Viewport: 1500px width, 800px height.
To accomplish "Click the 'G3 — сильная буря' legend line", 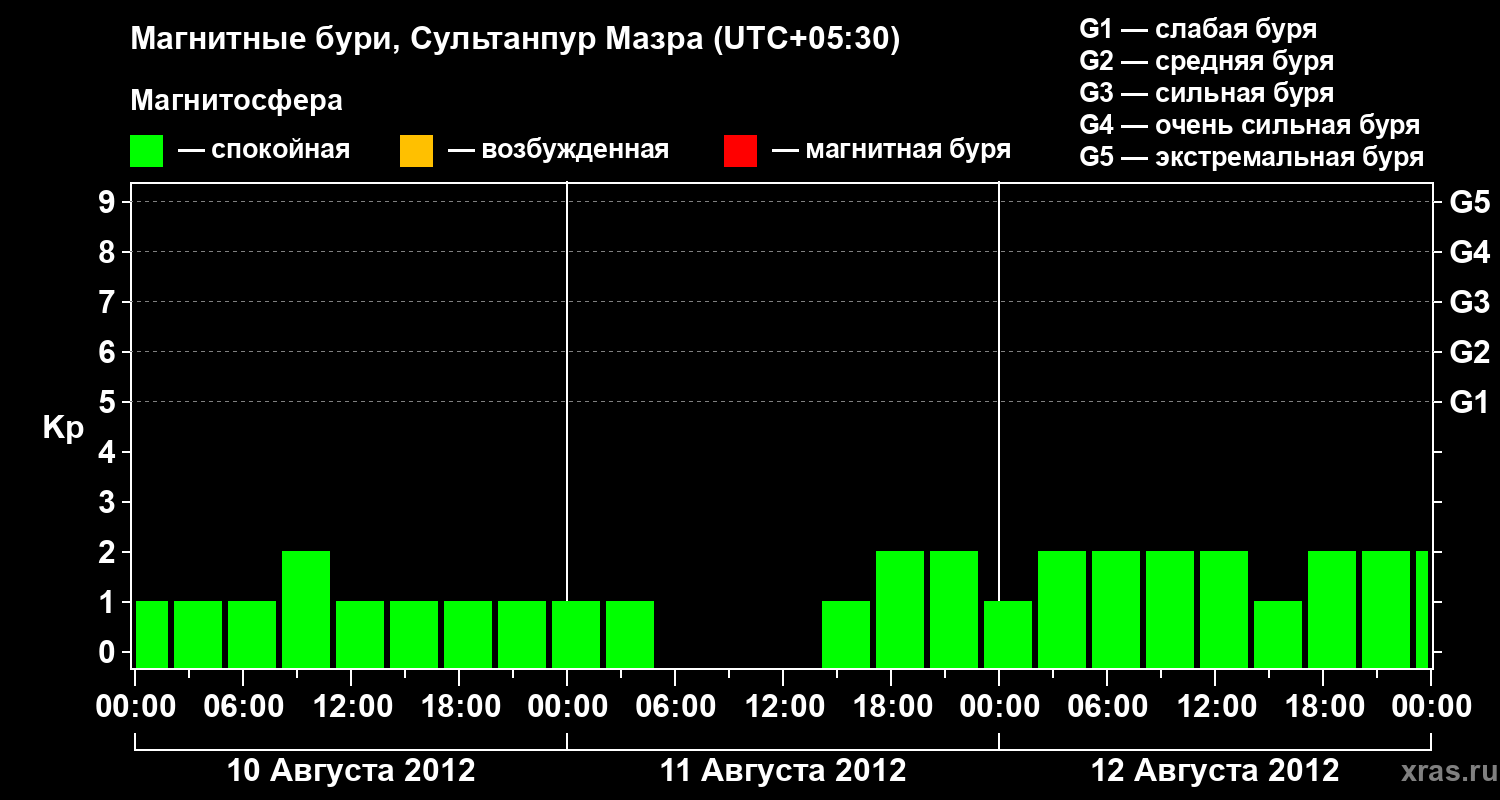I will pos(1206,93).
